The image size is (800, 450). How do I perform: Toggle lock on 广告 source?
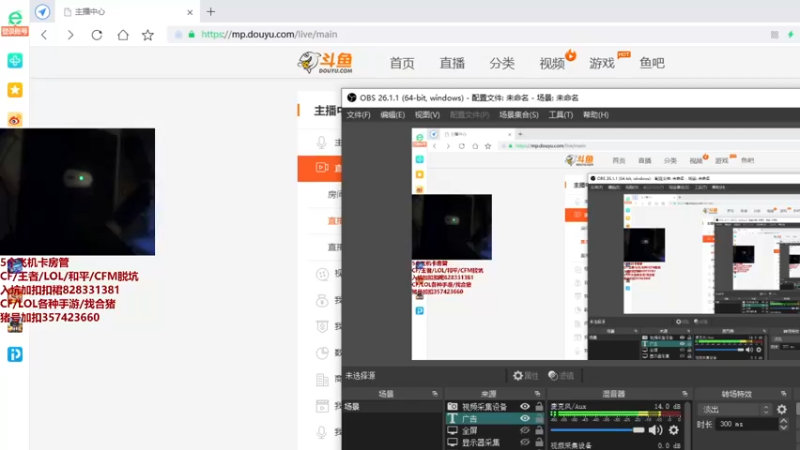click(x=539, y=418)
